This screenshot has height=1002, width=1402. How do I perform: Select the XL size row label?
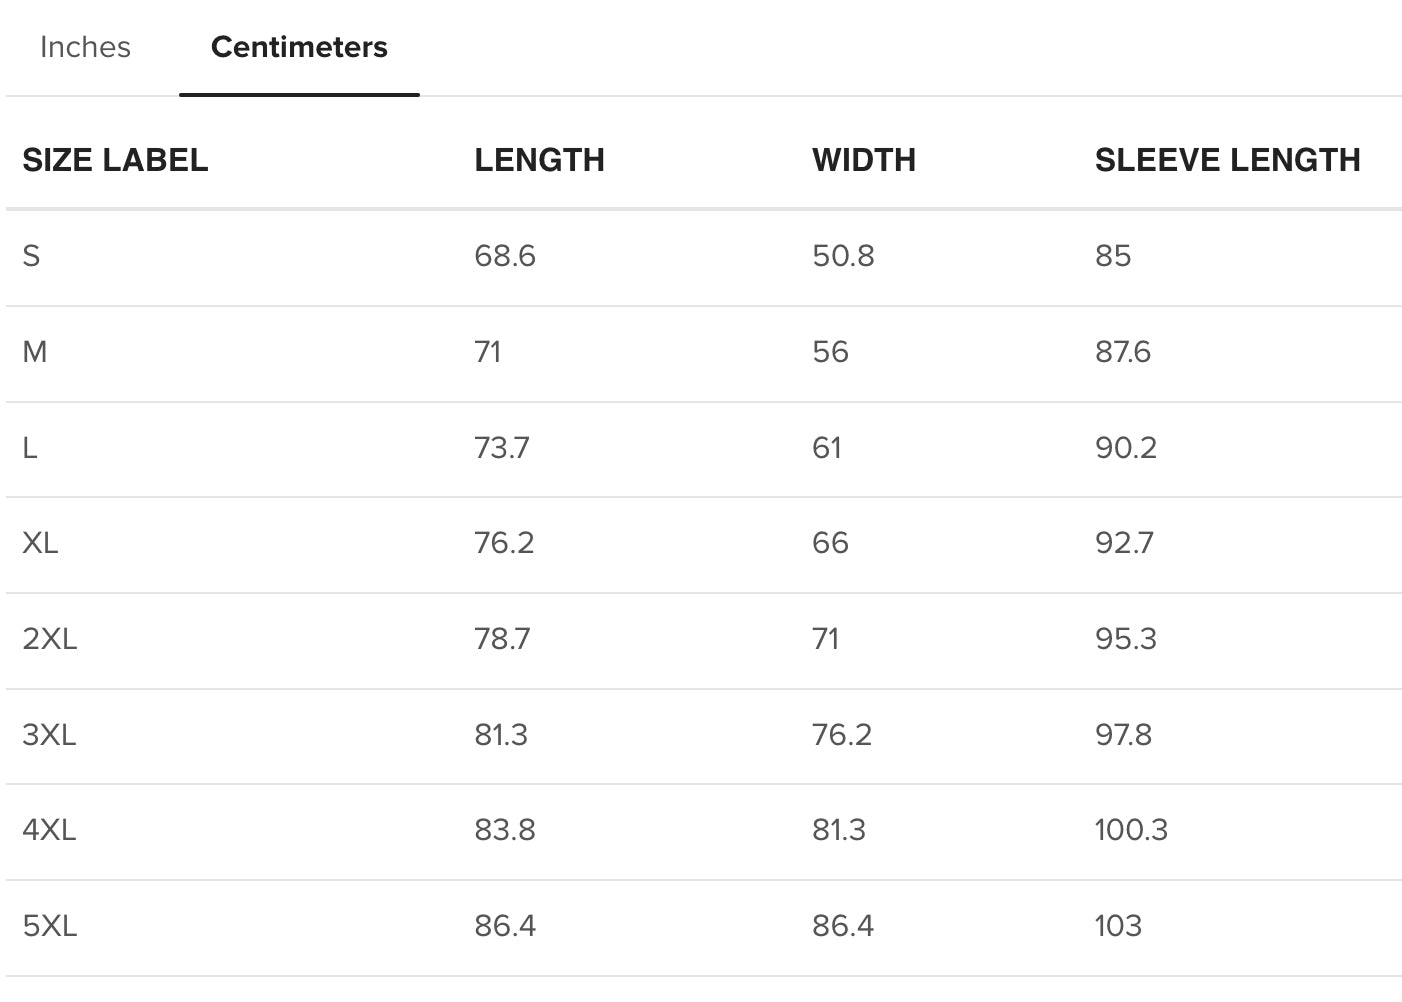click(40, 543)
